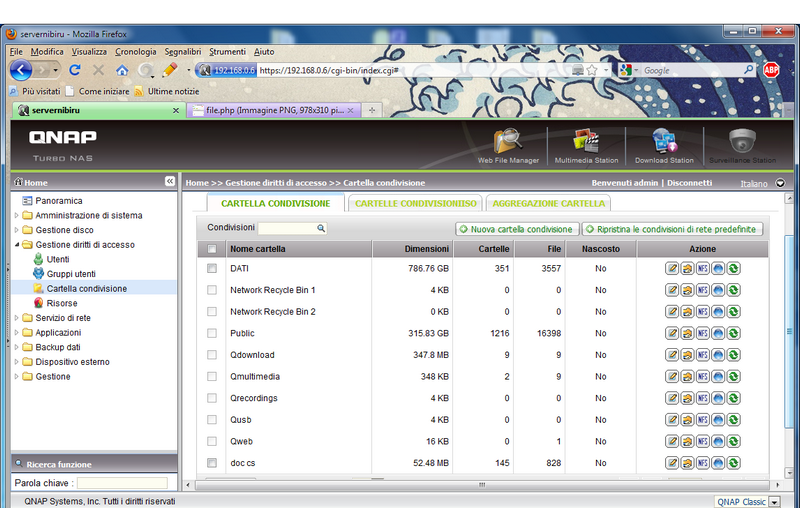The width and height of the screenshot is (800, 508).
Task: Click refresh icon for Qmultimedia row
Action: (x=734, y=377)
